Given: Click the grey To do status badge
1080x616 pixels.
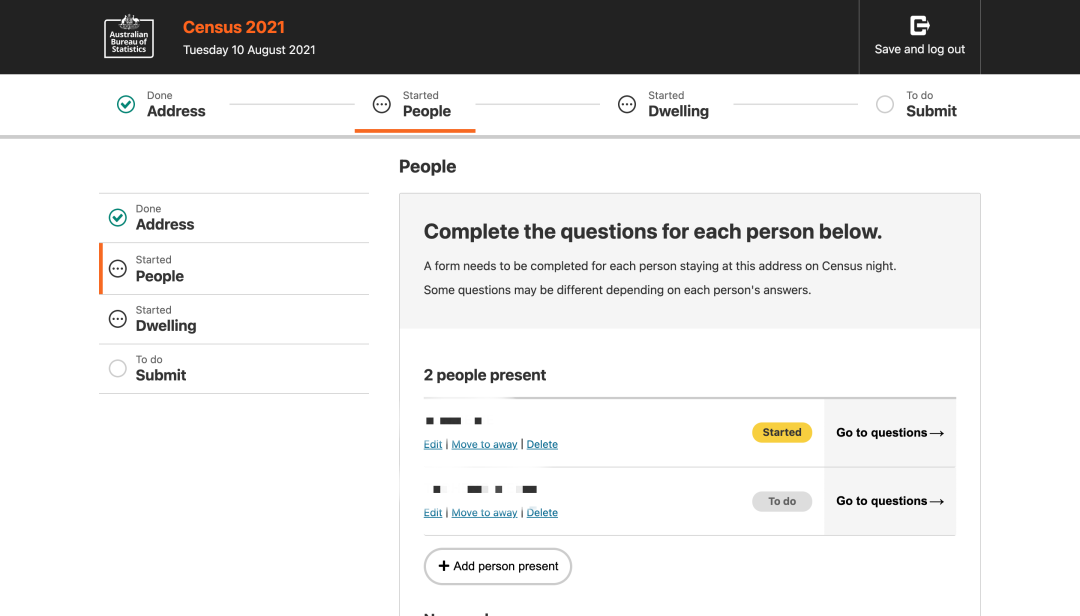Looking at the screenshot, I should point(782,501).
